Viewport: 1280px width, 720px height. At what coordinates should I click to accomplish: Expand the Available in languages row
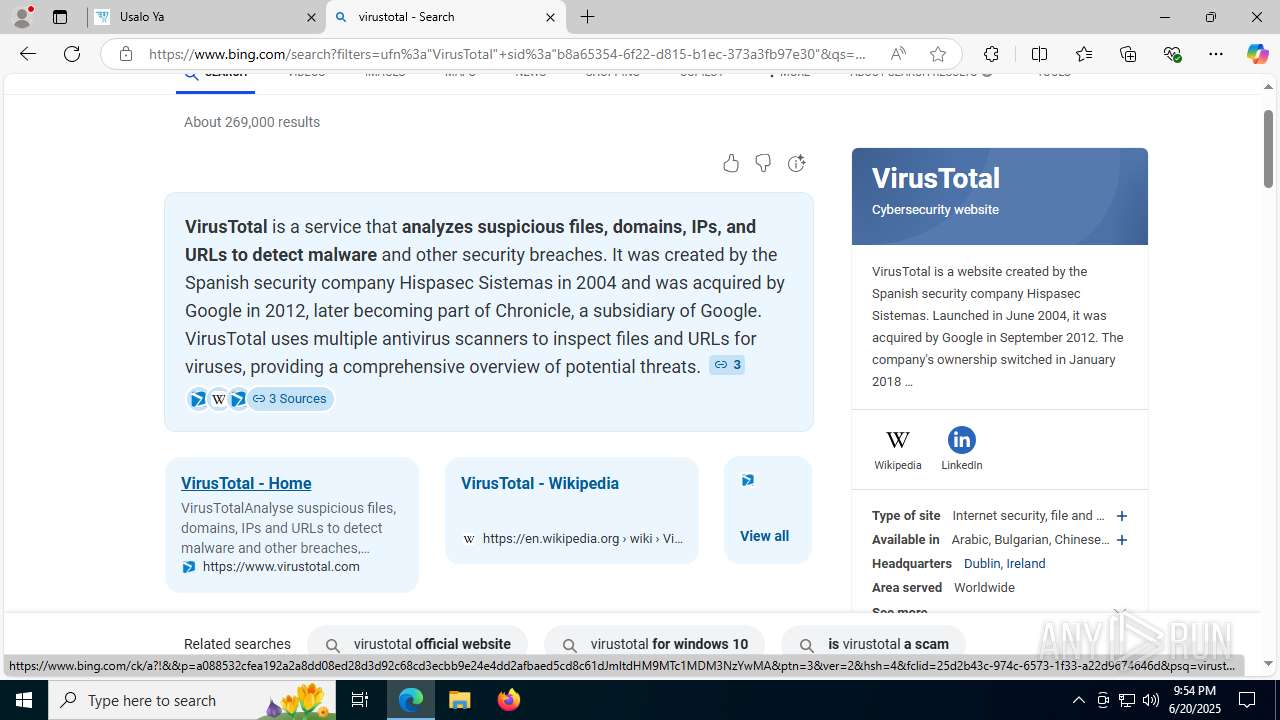pos(1122,540)
